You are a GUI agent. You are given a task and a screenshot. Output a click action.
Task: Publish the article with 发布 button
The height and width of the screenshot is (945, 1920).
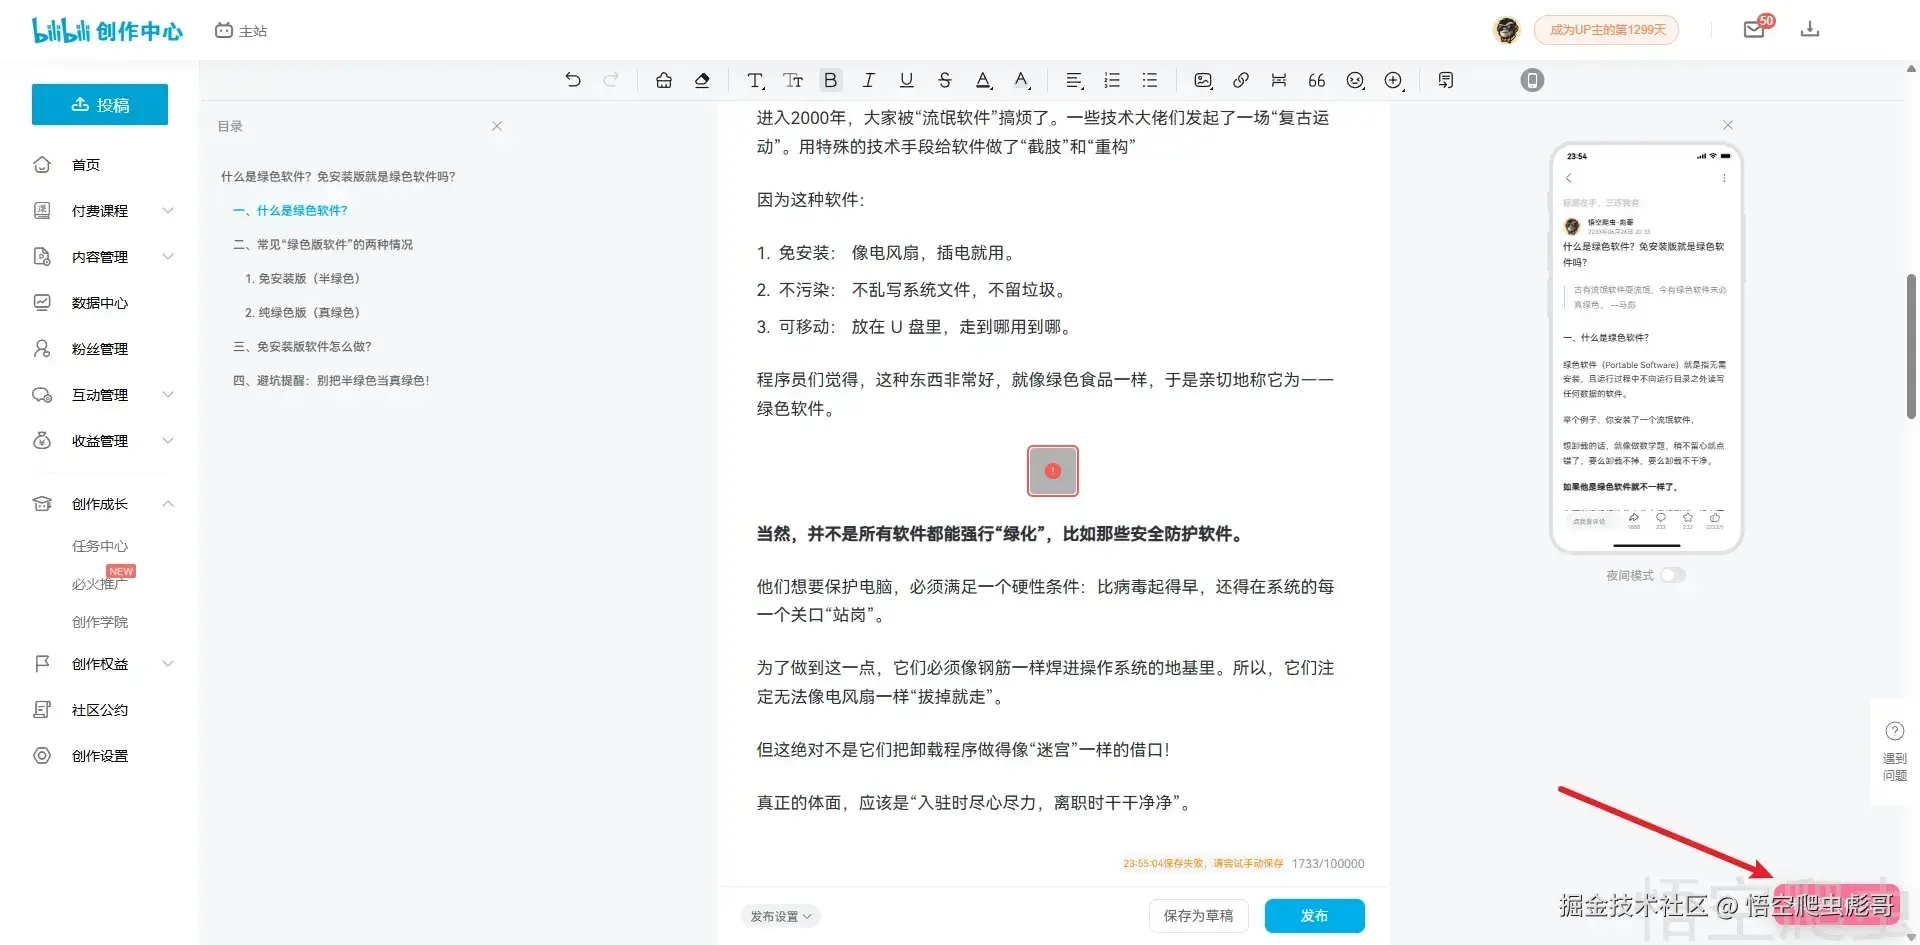click(x=1314, y=916)
